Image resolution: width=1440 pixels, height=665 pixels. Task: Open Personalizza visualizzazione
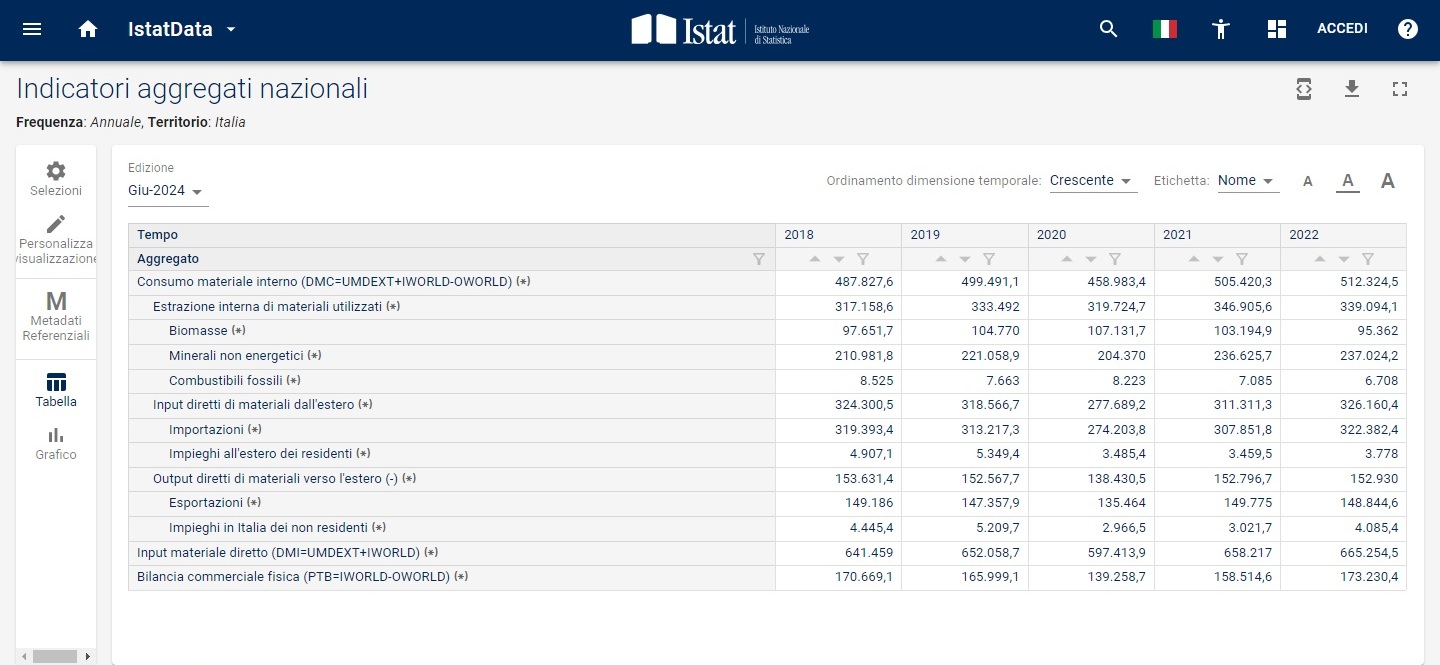[x=56, y=240]
